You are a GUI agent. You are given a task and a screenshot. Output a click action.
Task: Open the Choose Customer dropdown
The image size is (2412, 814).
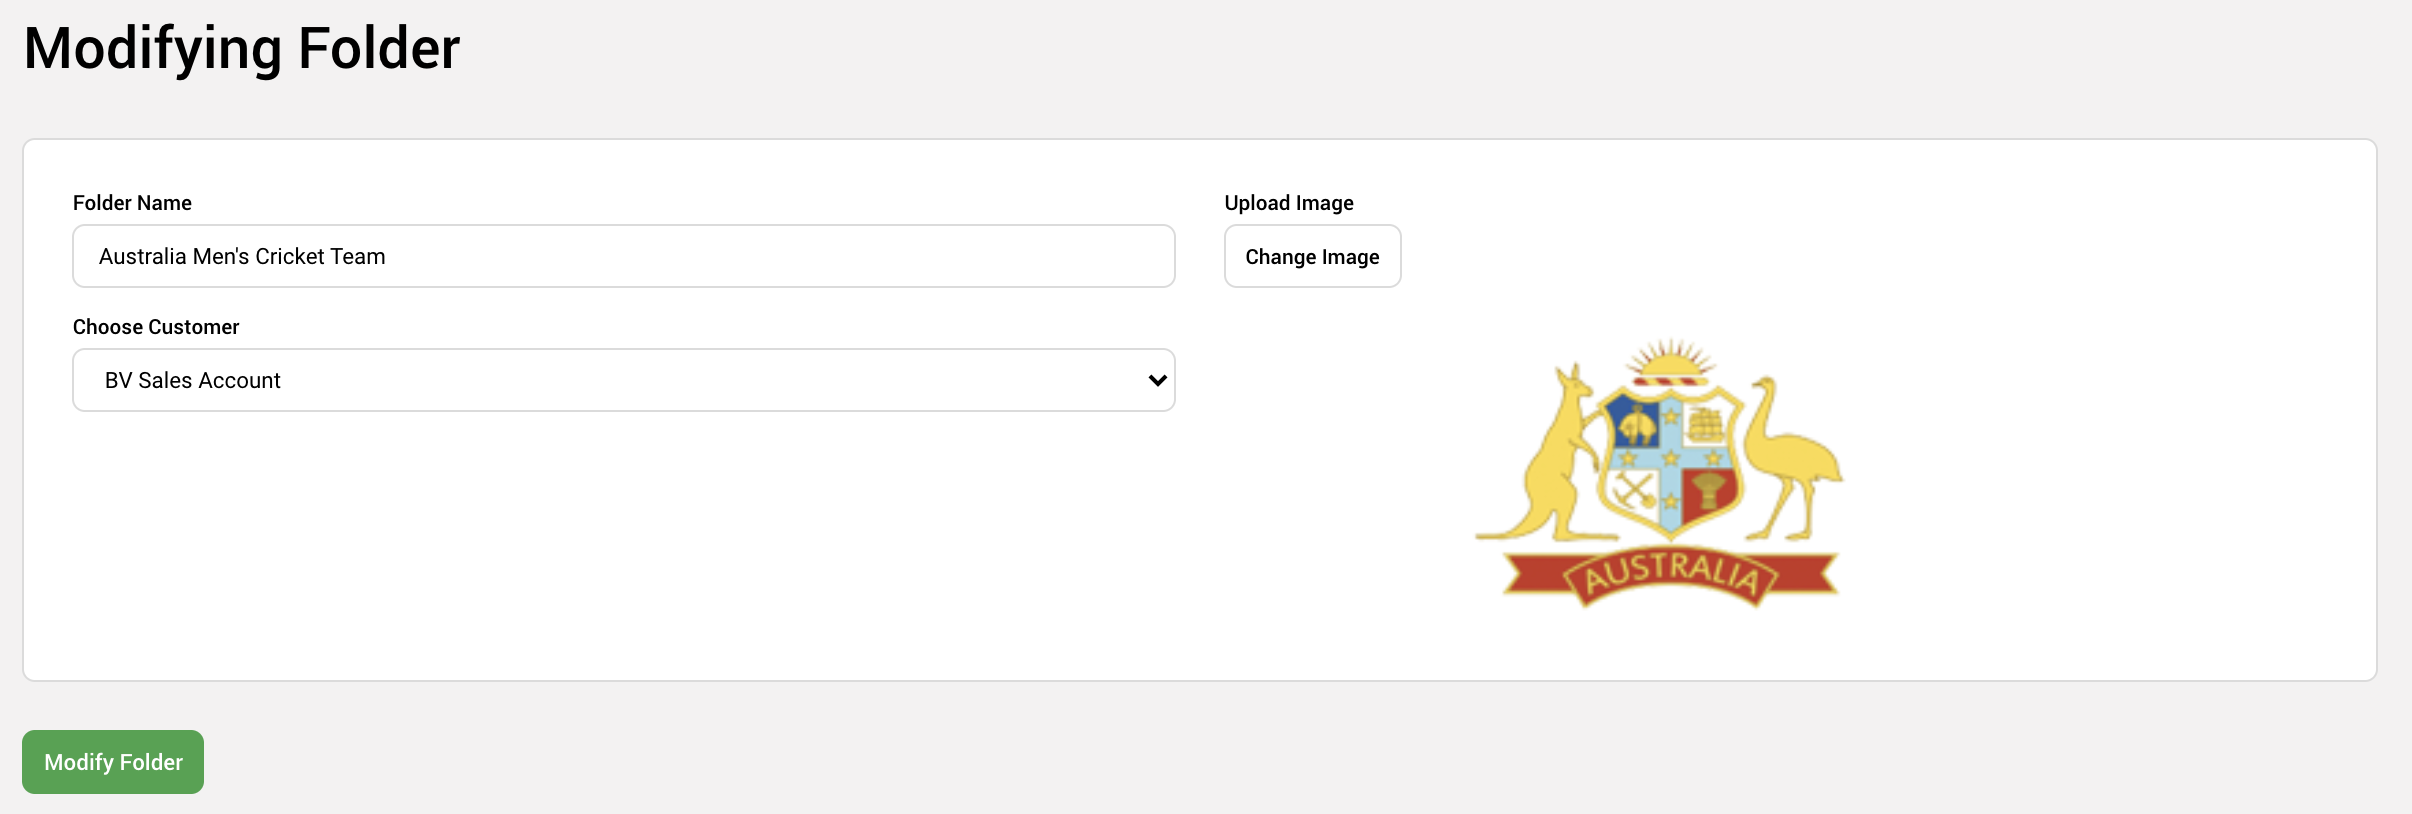[624, 380]
